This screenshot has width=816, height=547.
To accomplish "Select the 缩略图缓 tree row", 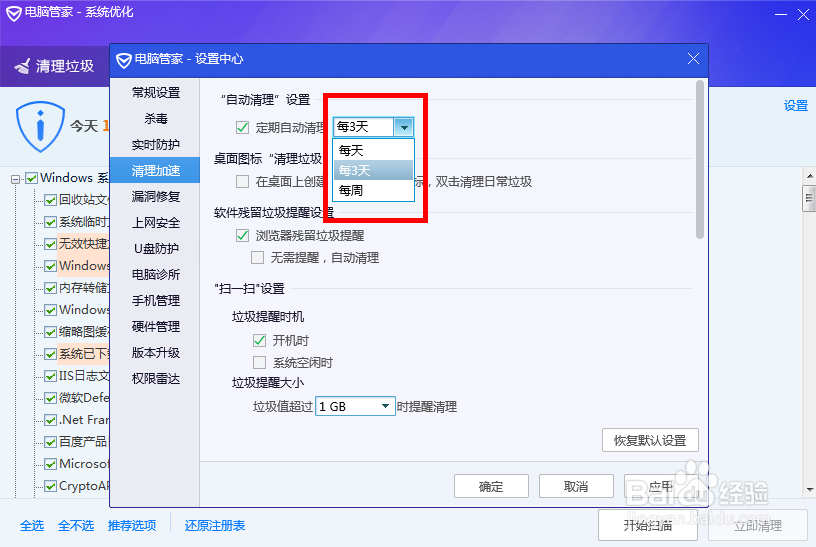I will pos(83,332).
